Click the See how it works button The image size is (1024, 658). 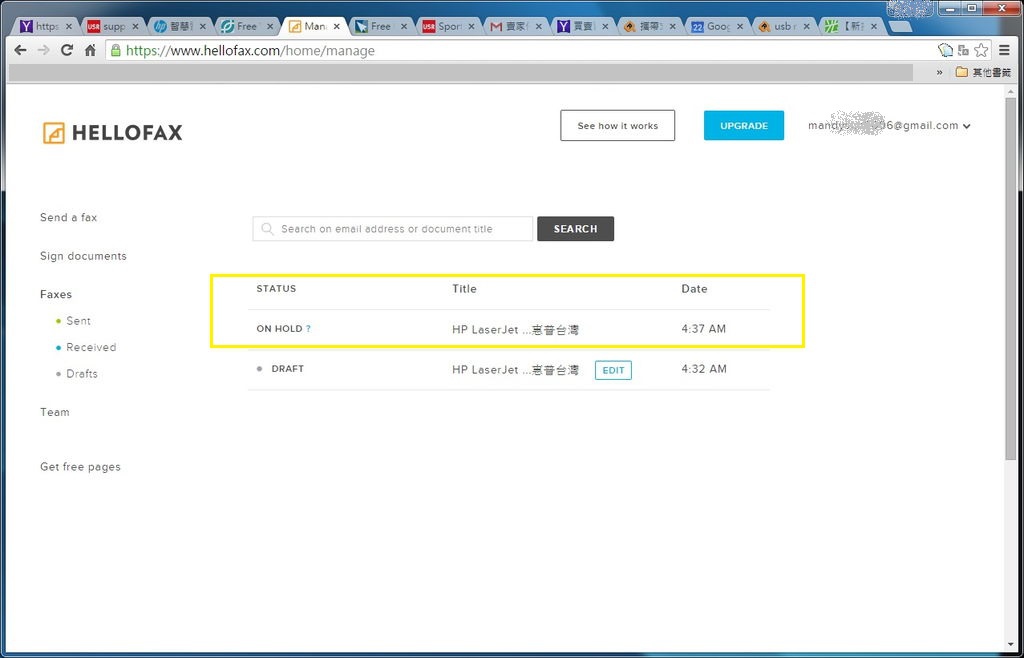tap(617, 125)
